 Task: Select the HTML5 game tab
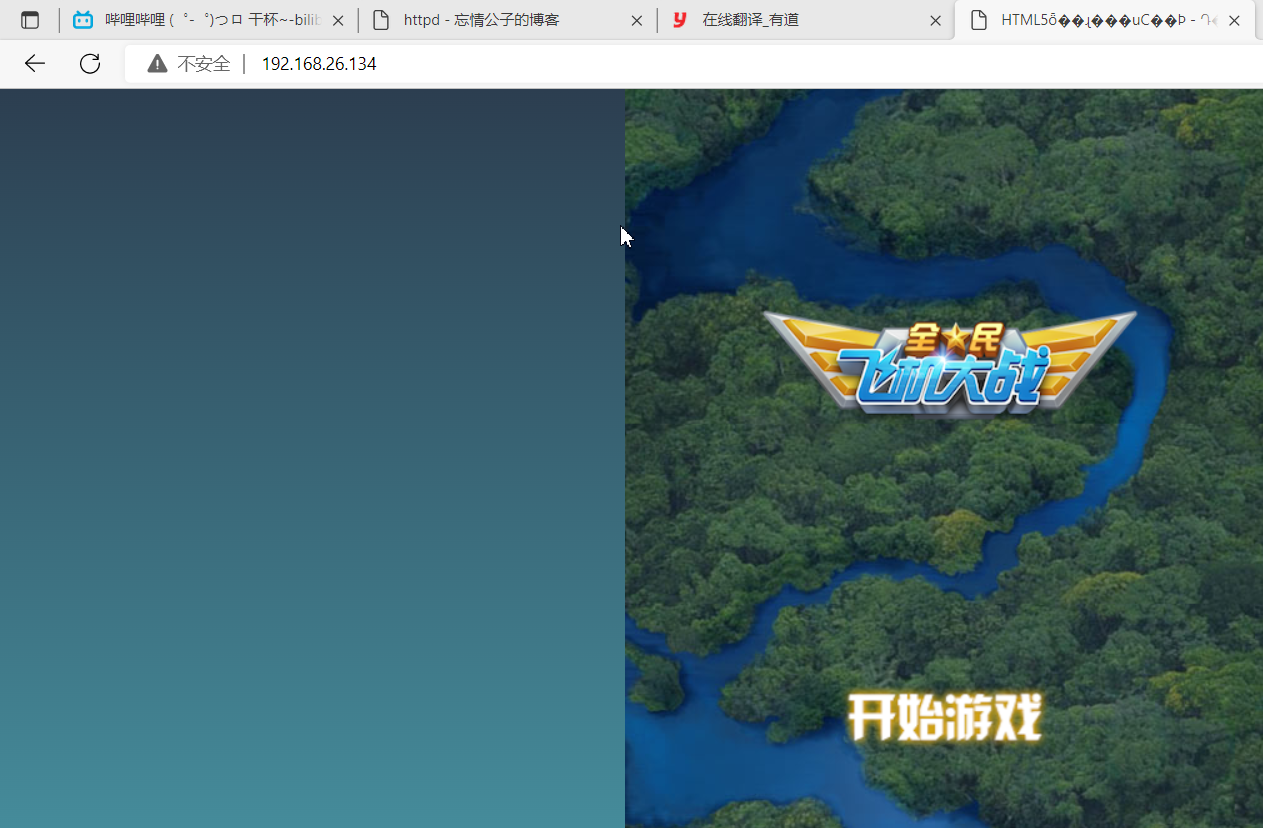[1107, 20]
